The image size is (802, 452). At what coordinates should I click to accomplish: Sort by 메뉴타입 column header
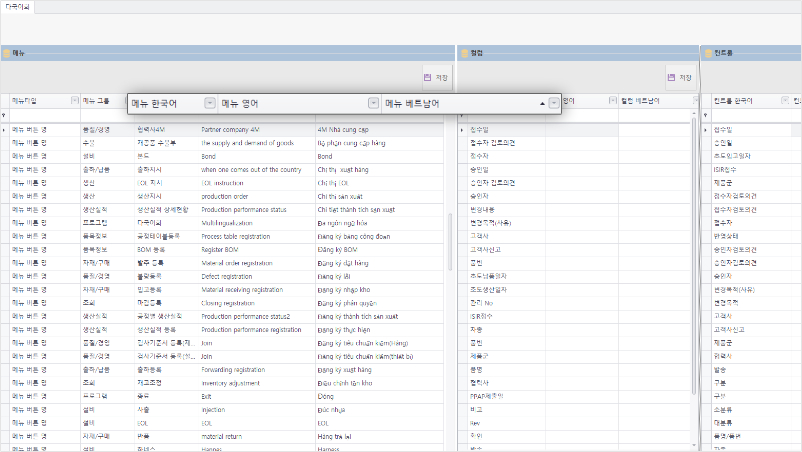(24, 101)
